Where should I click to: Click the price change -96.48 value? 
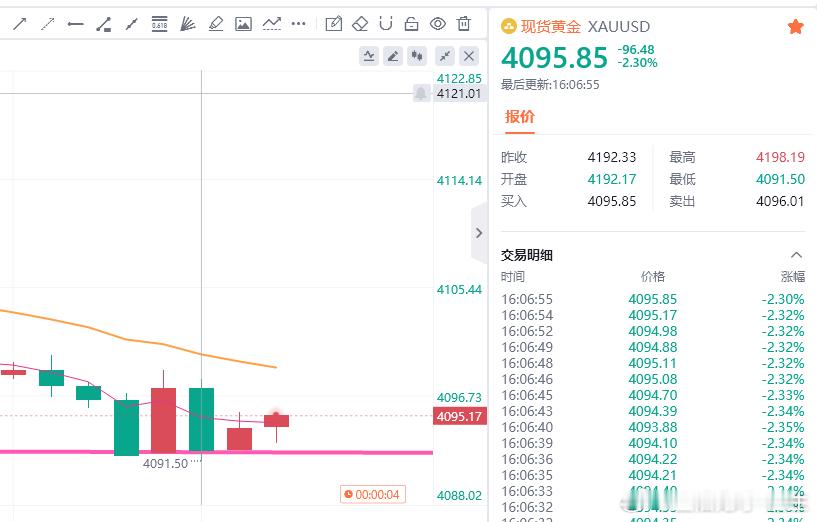(636, 49)
